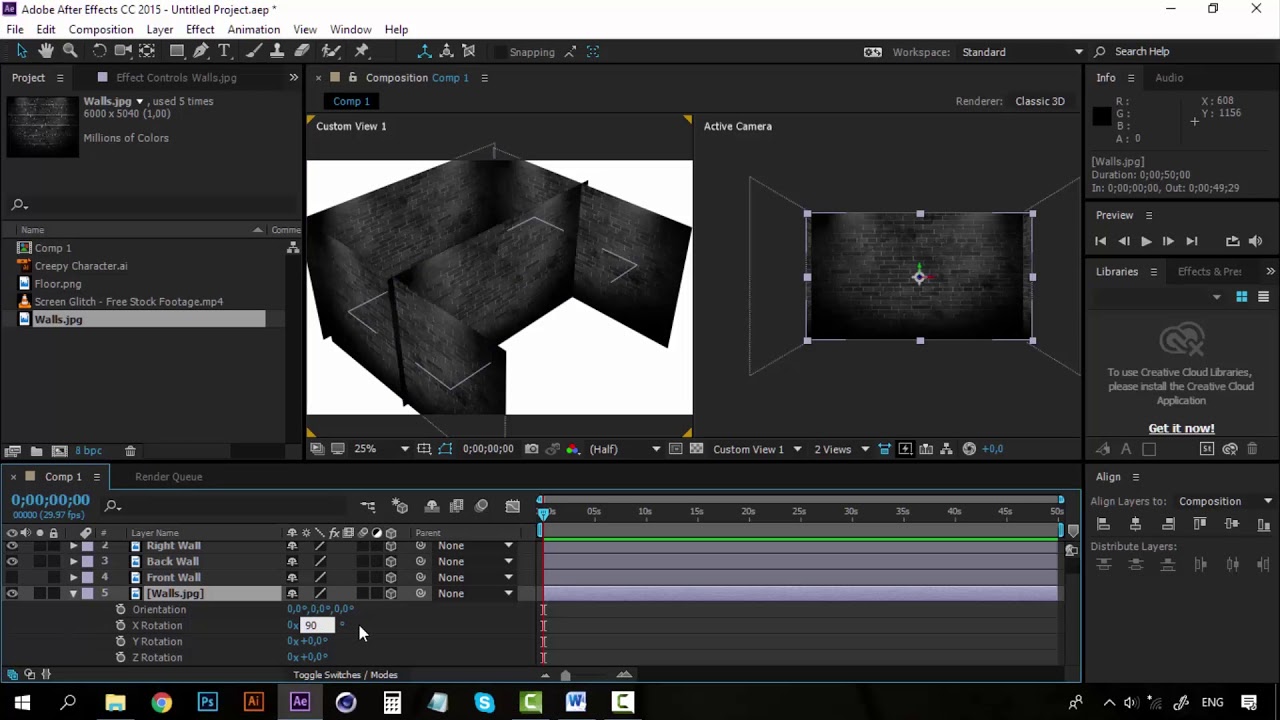Select the Rectangle shape tool
Screen dimensions: 1280x720
pos(177,51)
